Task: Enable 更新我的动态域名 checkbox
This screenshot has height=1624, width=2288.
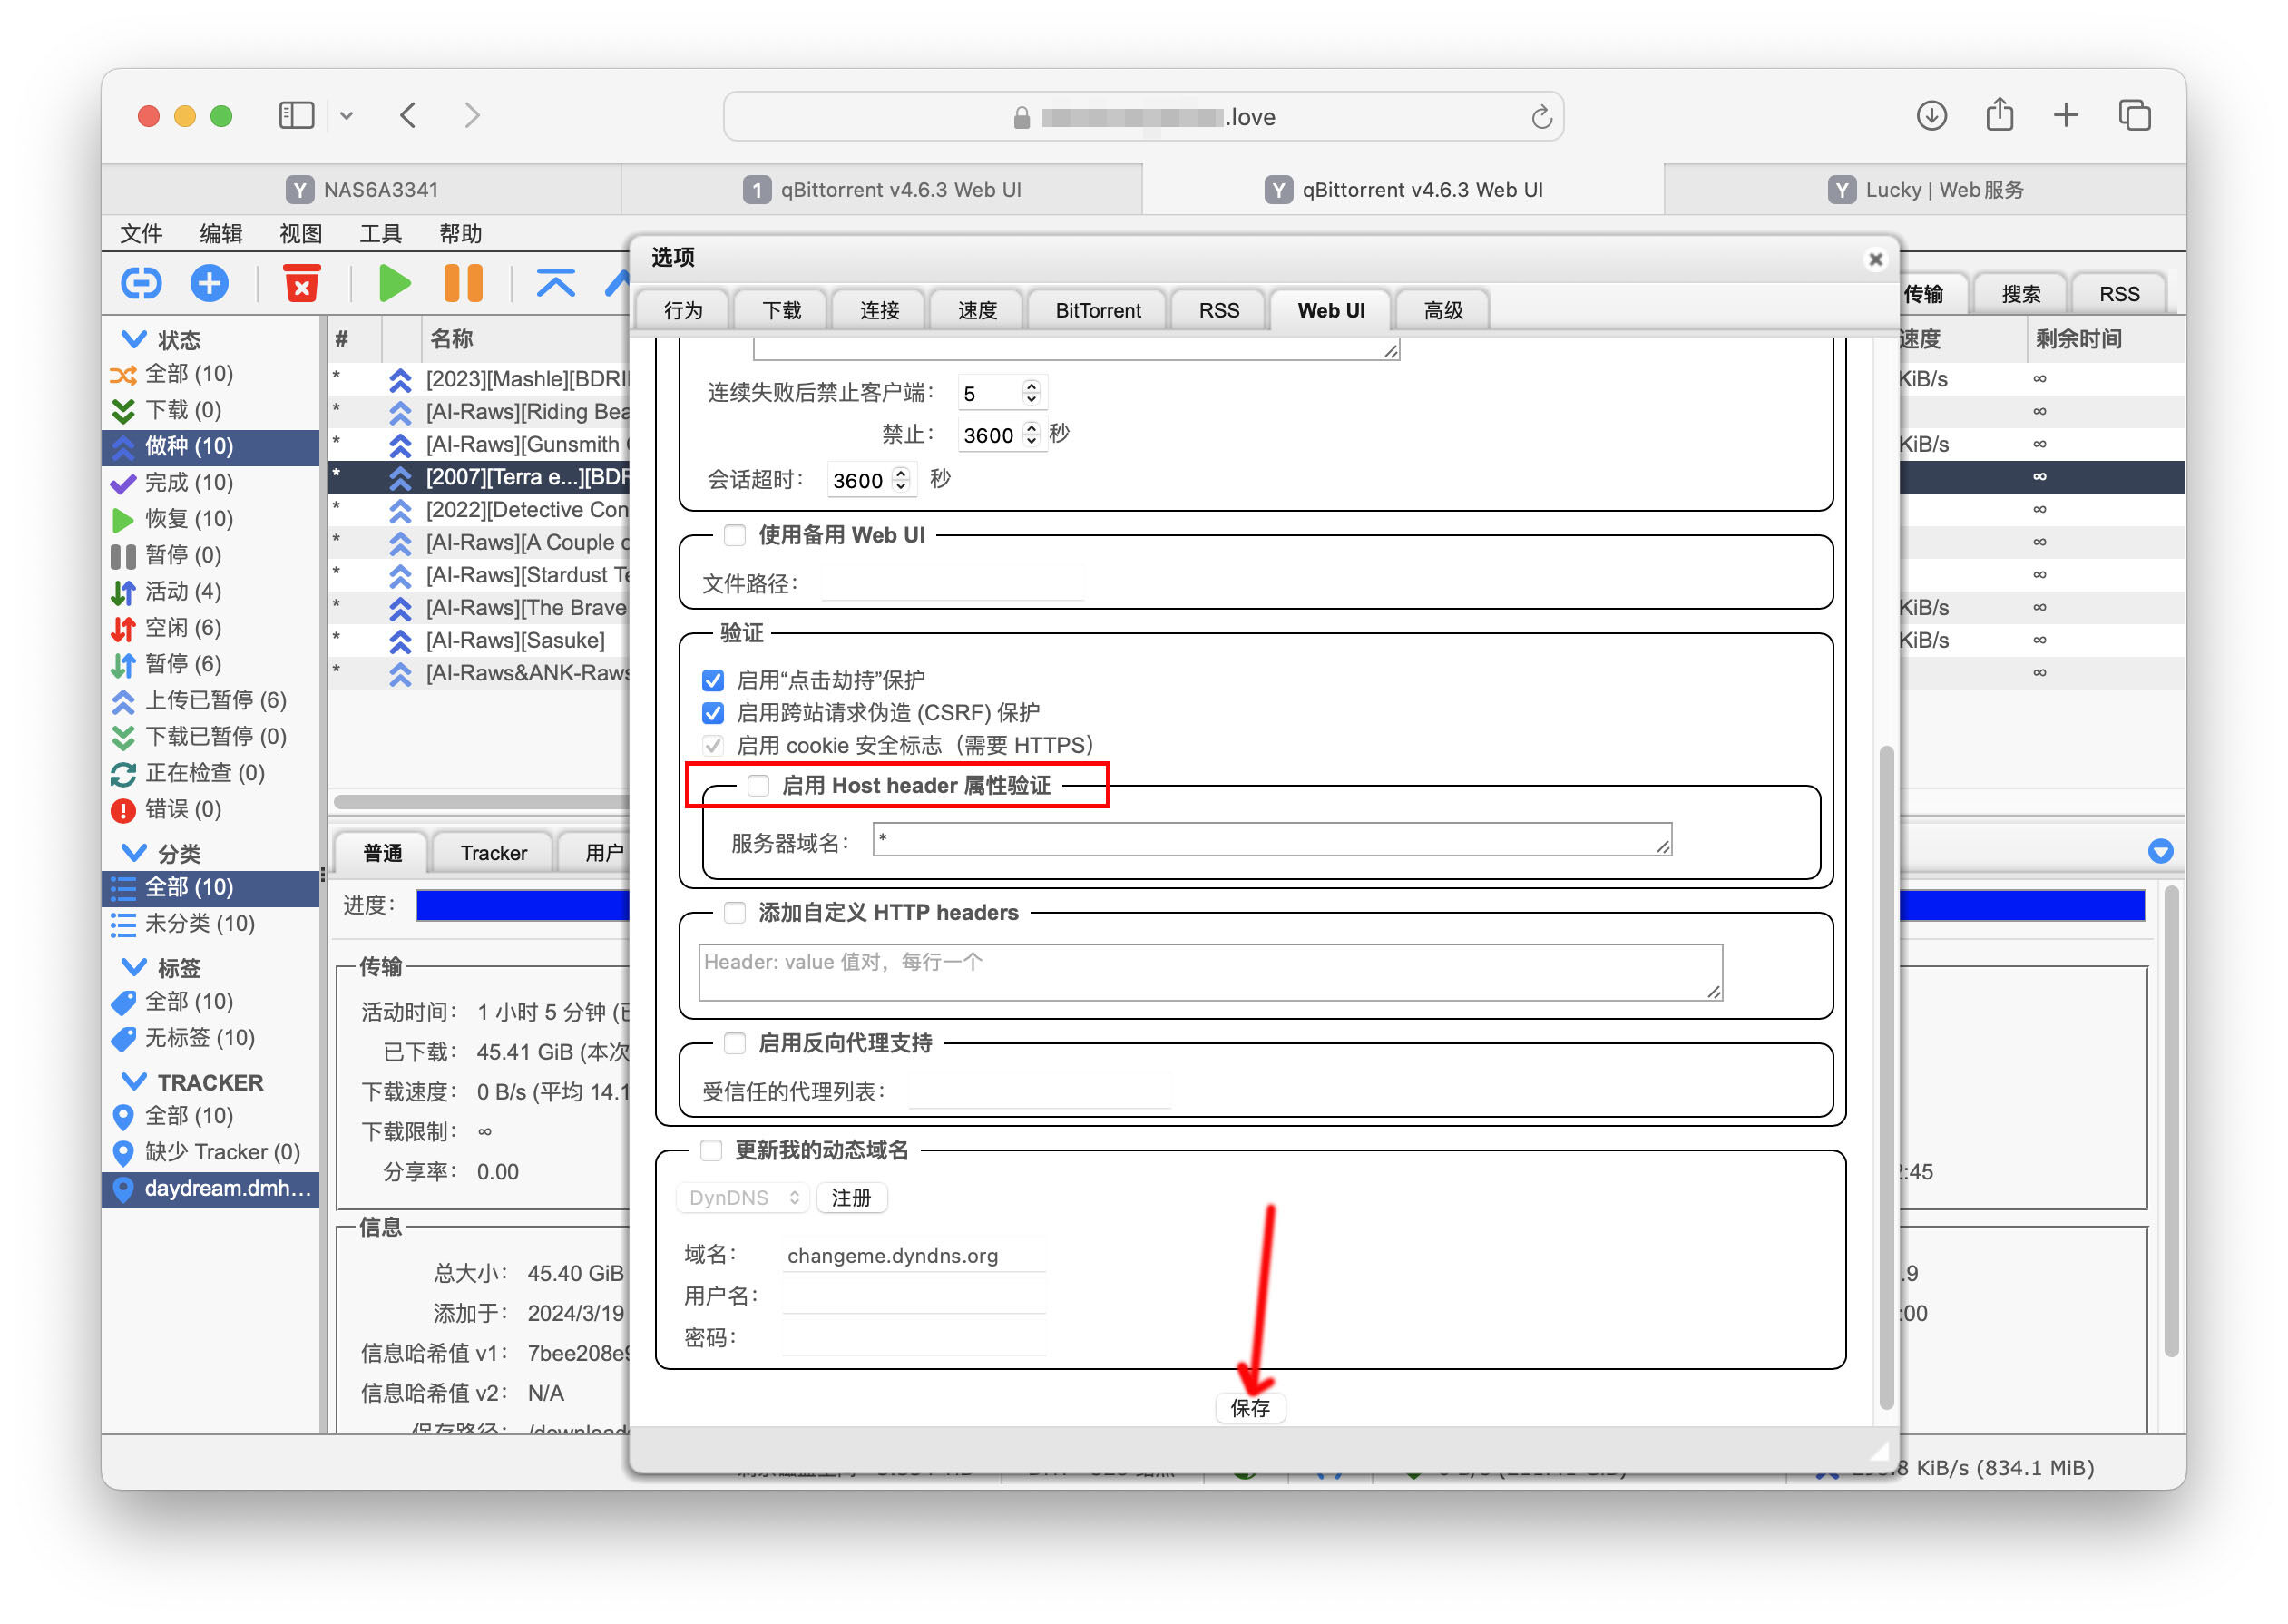Action: 711,1151
